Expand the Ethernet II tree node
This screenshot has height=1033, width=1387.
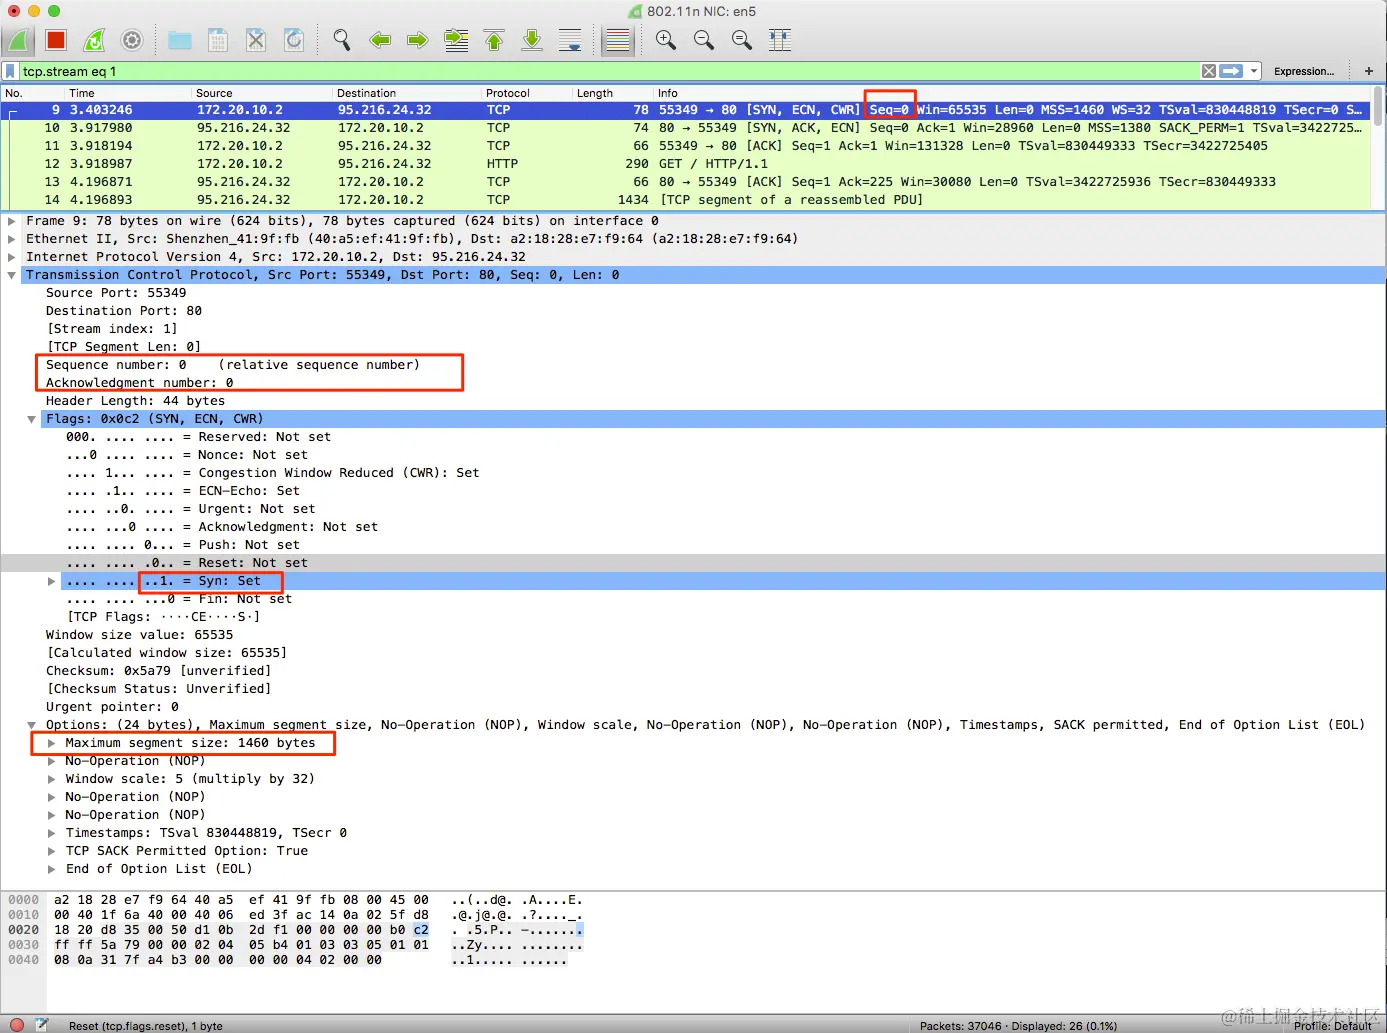(x=12, y=239)
